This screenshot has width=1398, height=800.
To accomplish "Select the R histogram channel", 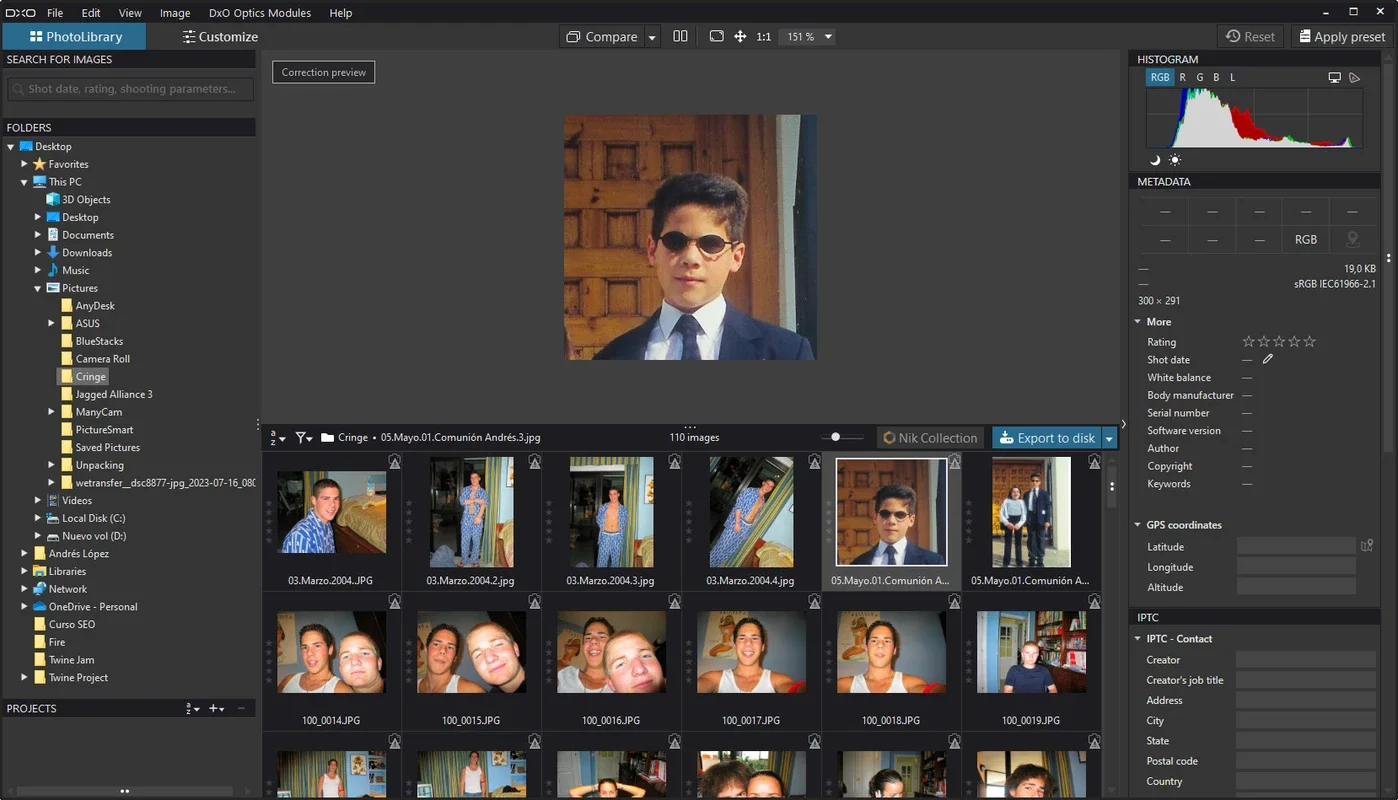I will pos(1183,77).
